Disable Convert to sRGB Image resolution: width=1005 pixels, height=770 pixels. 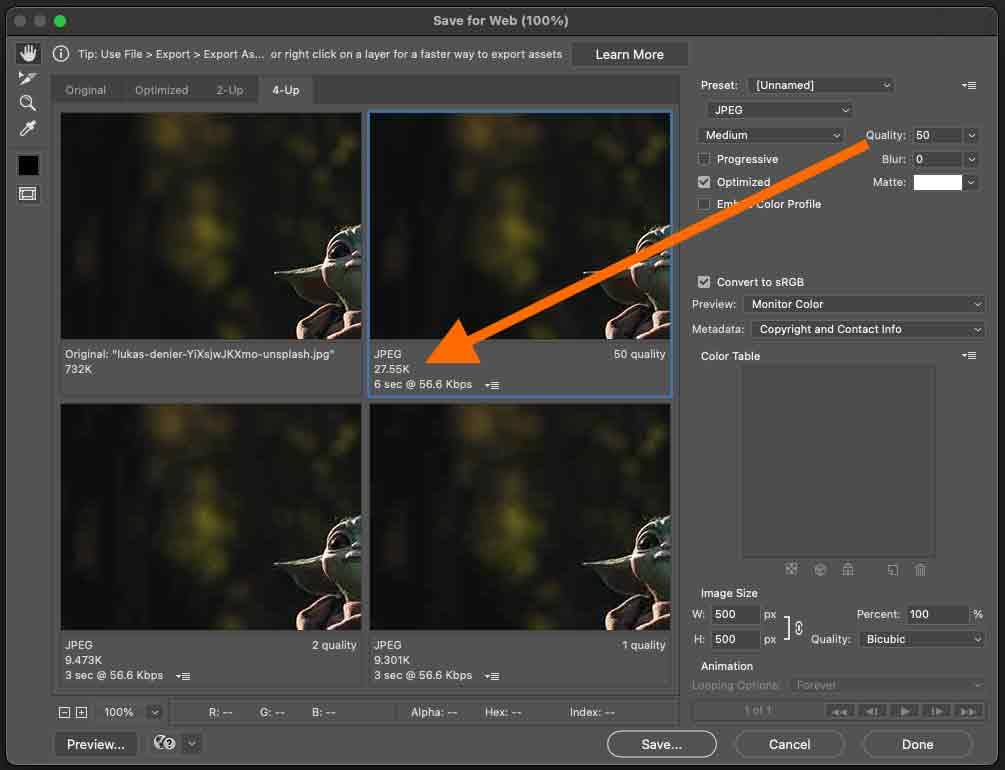click(704, 282)
